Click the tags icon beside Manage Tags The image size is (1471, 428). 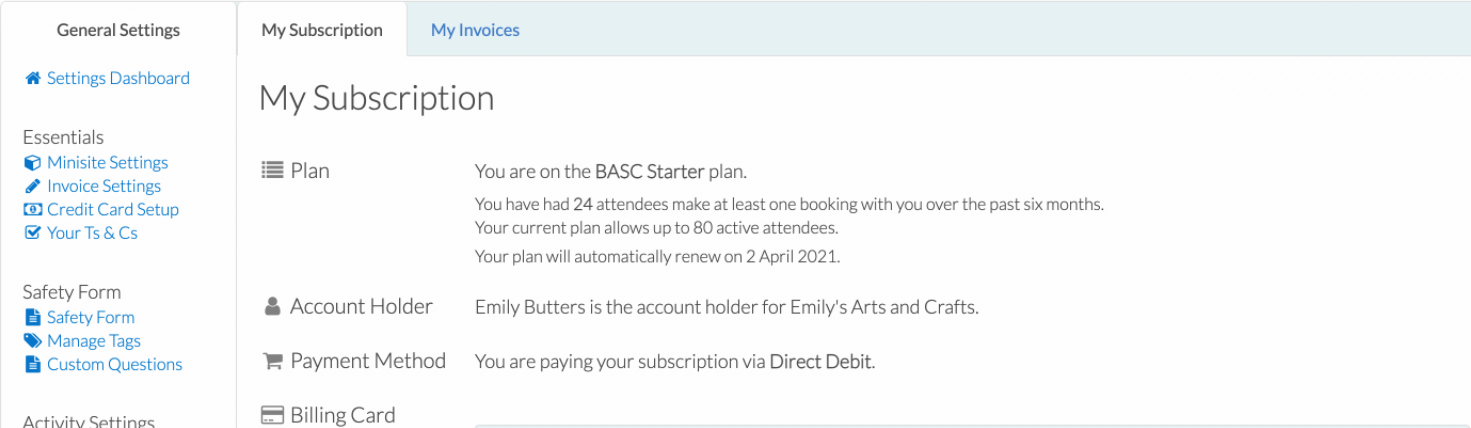pyautogui.click(x=32, y=341)
